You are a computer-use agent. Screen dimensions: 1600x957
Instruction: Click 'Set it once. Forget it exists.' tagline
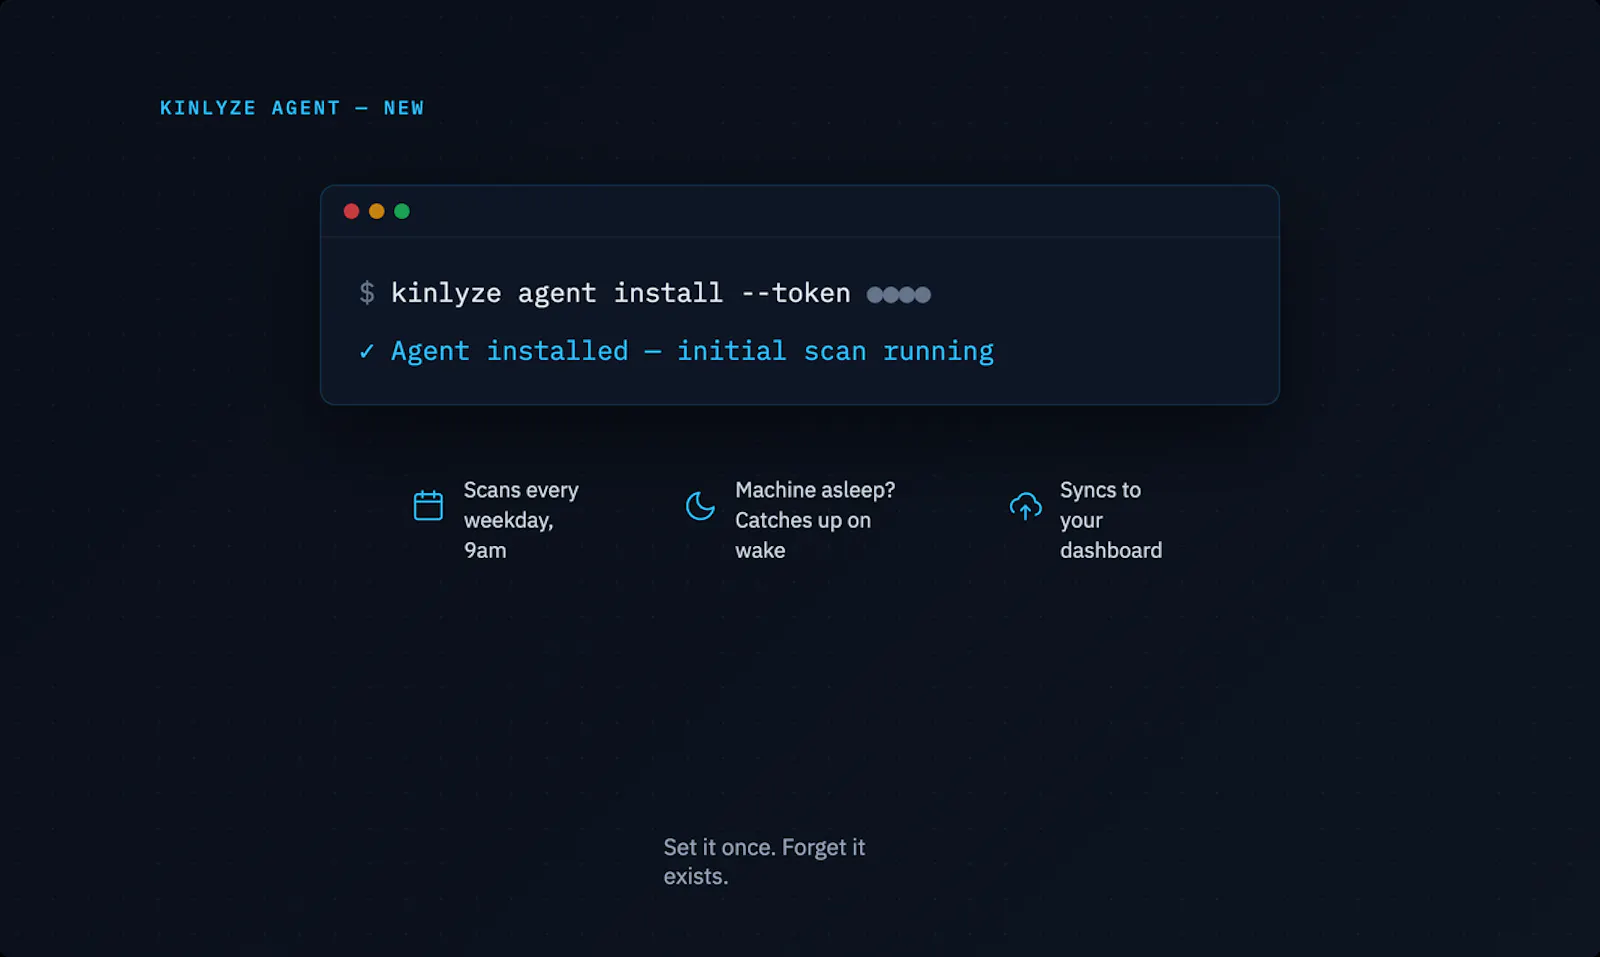pyautogui.click(x=764, y=862)
